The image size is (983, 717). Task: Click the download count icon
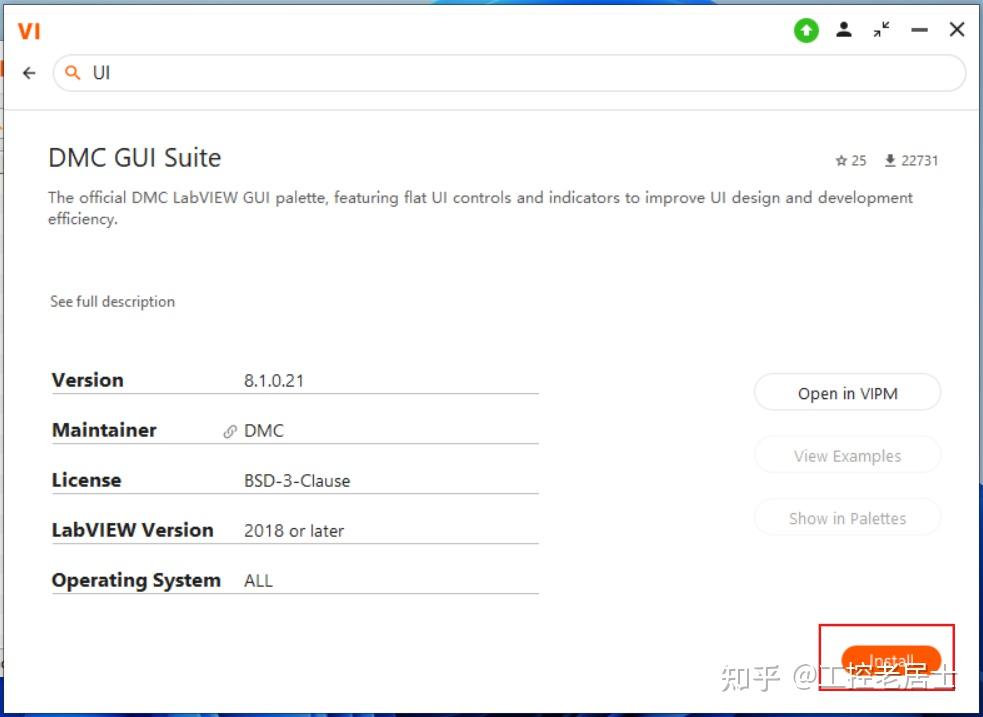coord(890,161)
